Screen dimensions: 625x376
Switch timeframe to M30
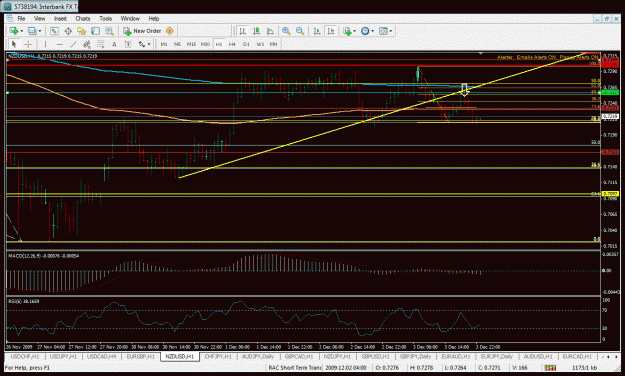[205, 44]
